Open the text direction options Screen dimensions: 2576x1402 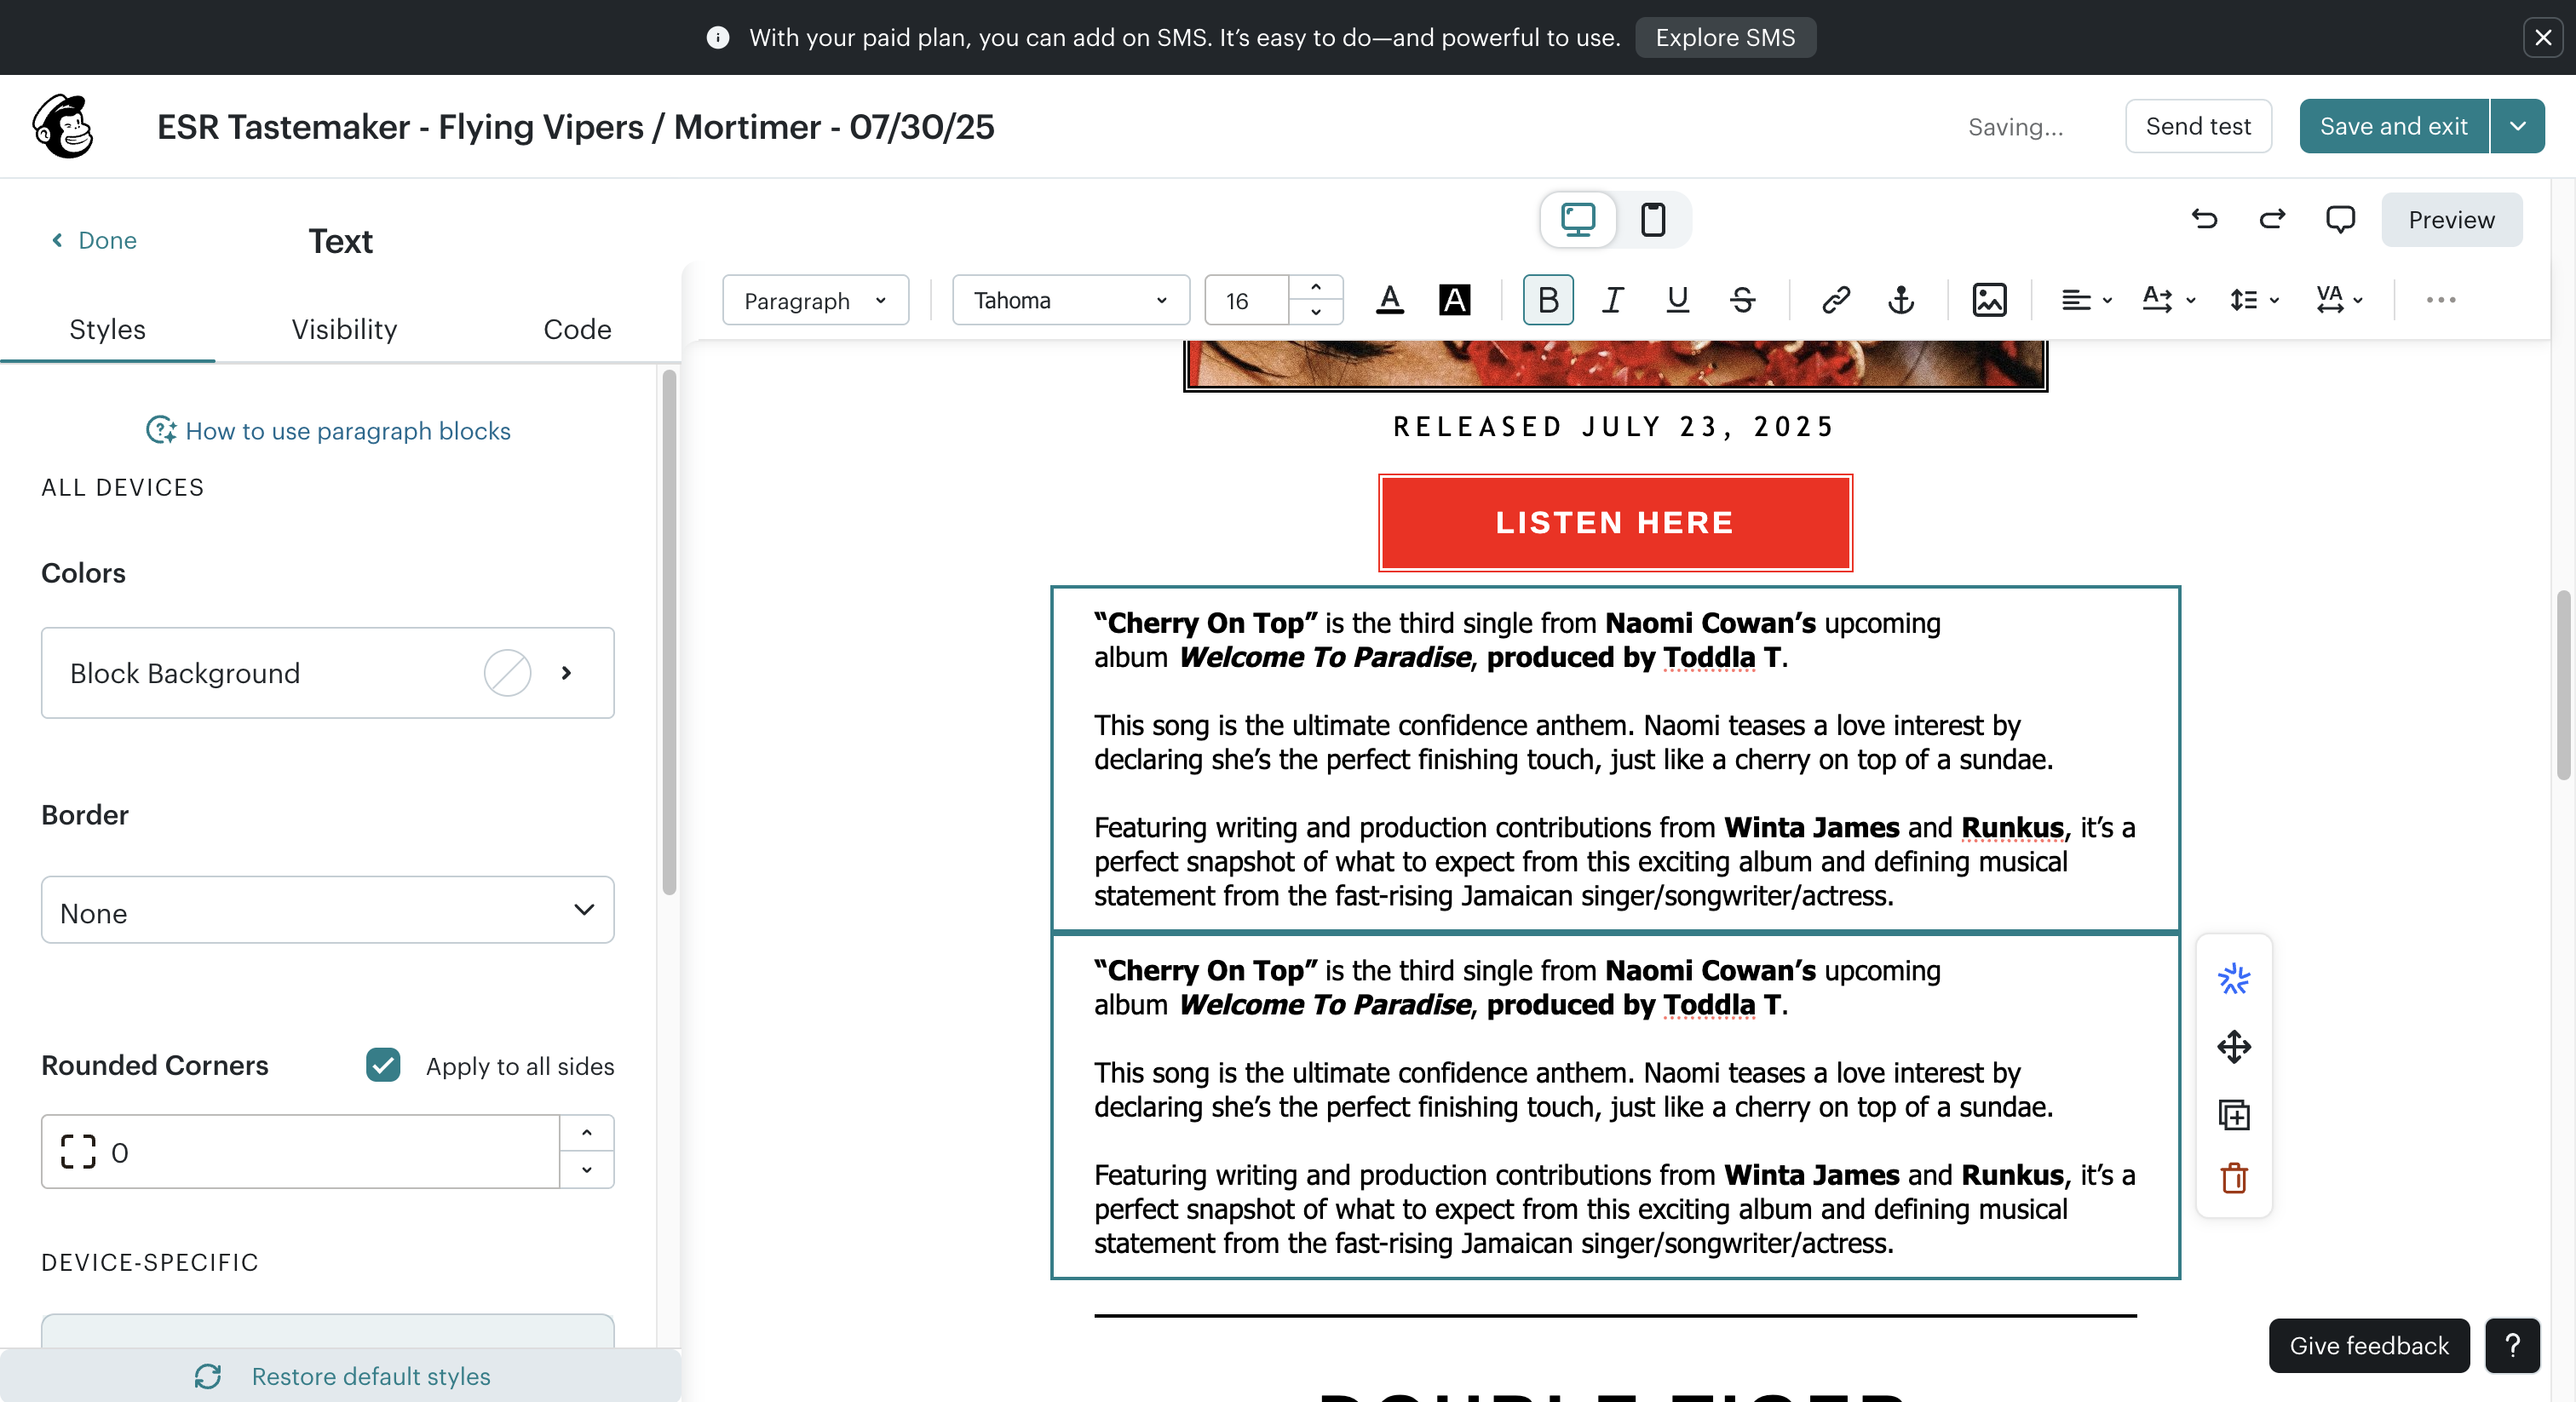[2169, 300]
